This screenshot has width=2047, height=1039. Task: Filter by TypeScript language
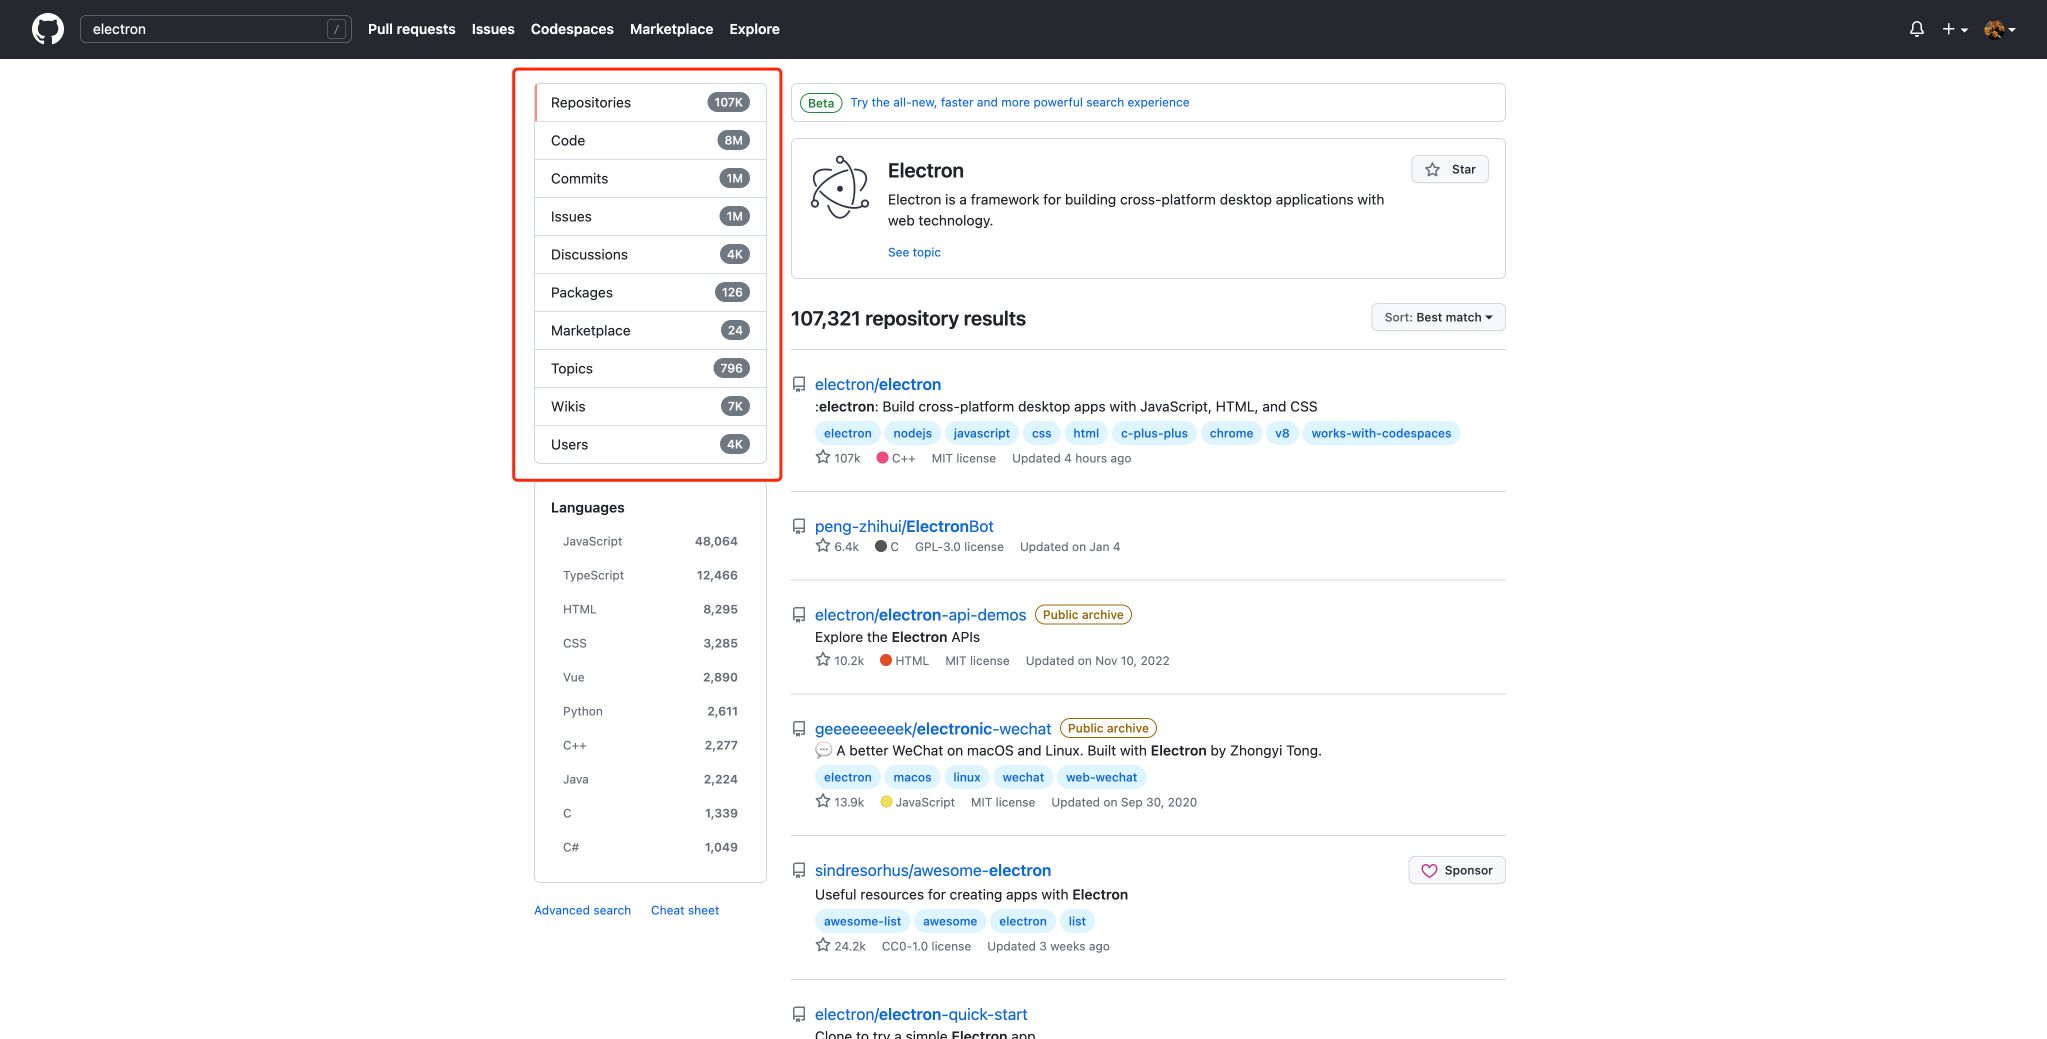coord(650,575)
